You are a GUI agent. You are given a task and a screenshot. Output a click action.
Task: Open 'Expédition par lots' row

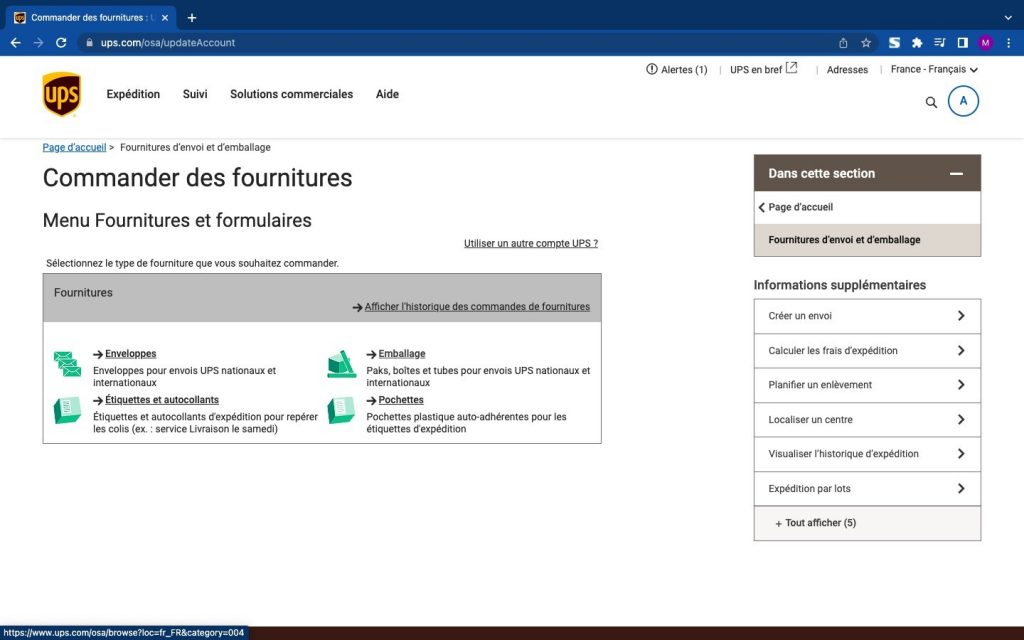click(x=867, y=488)
